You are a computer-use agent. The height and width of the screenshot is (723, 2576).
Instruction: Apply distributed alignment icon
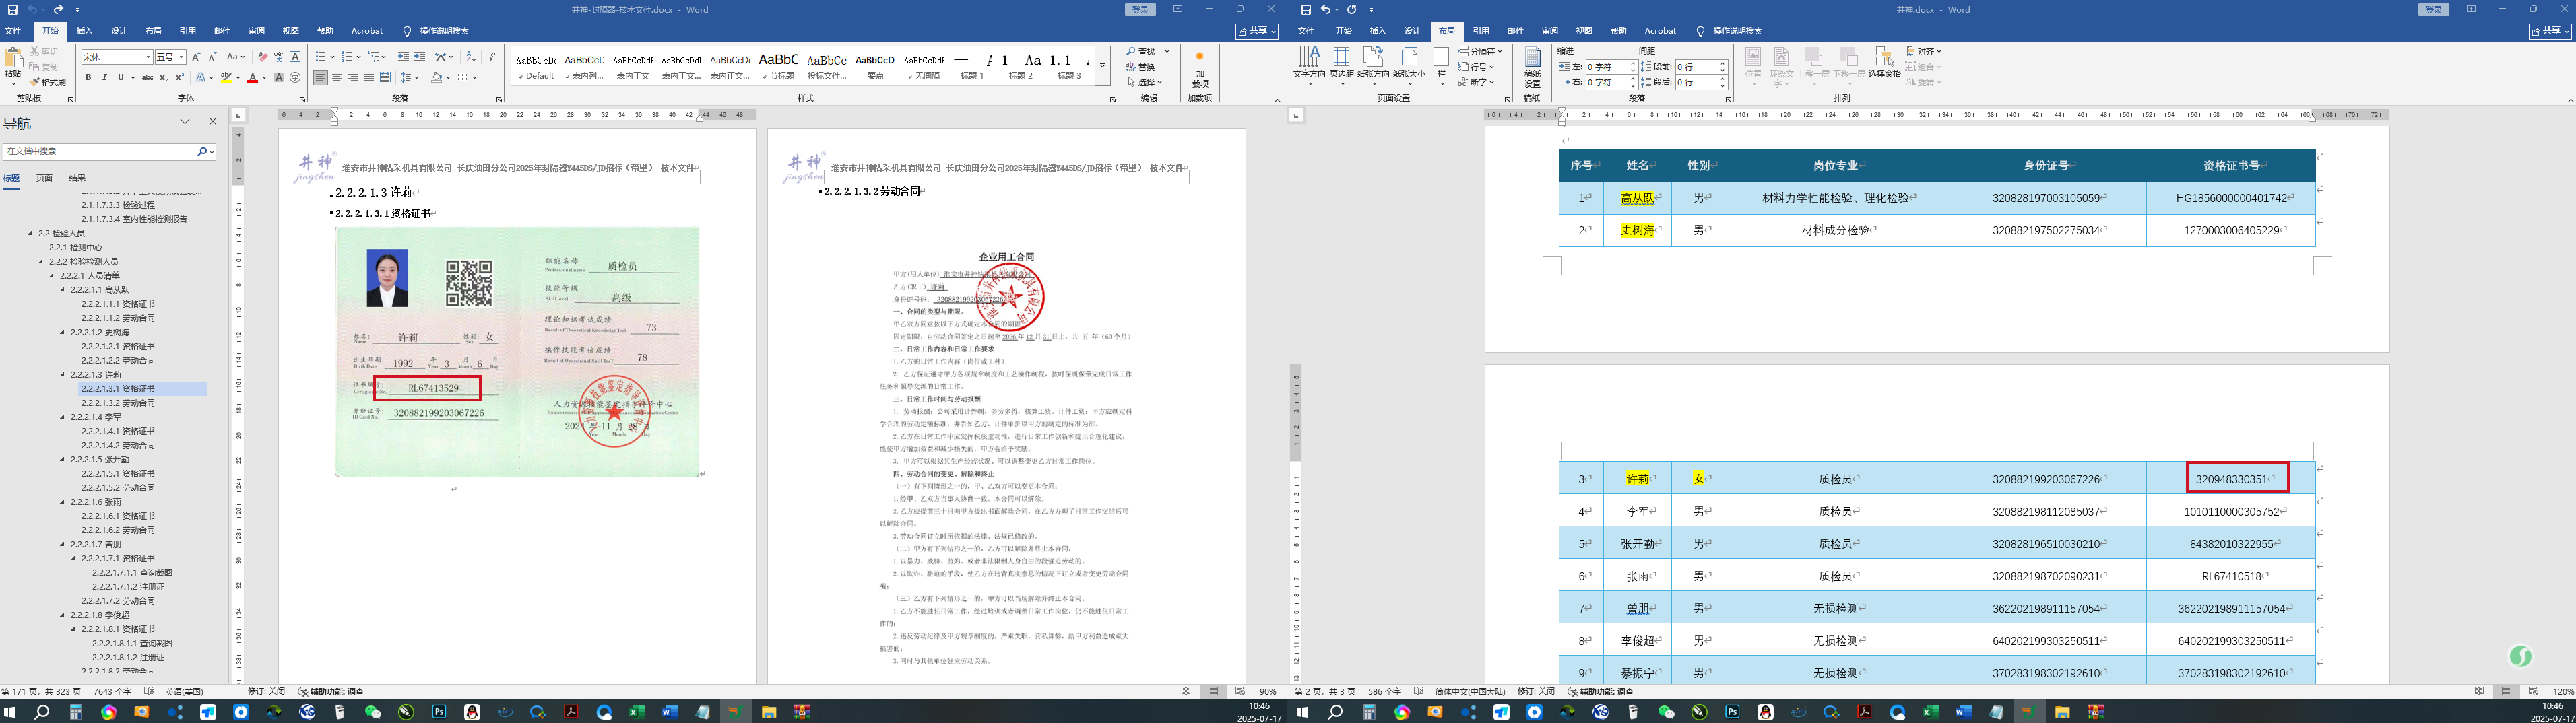[x=385, y=77]
